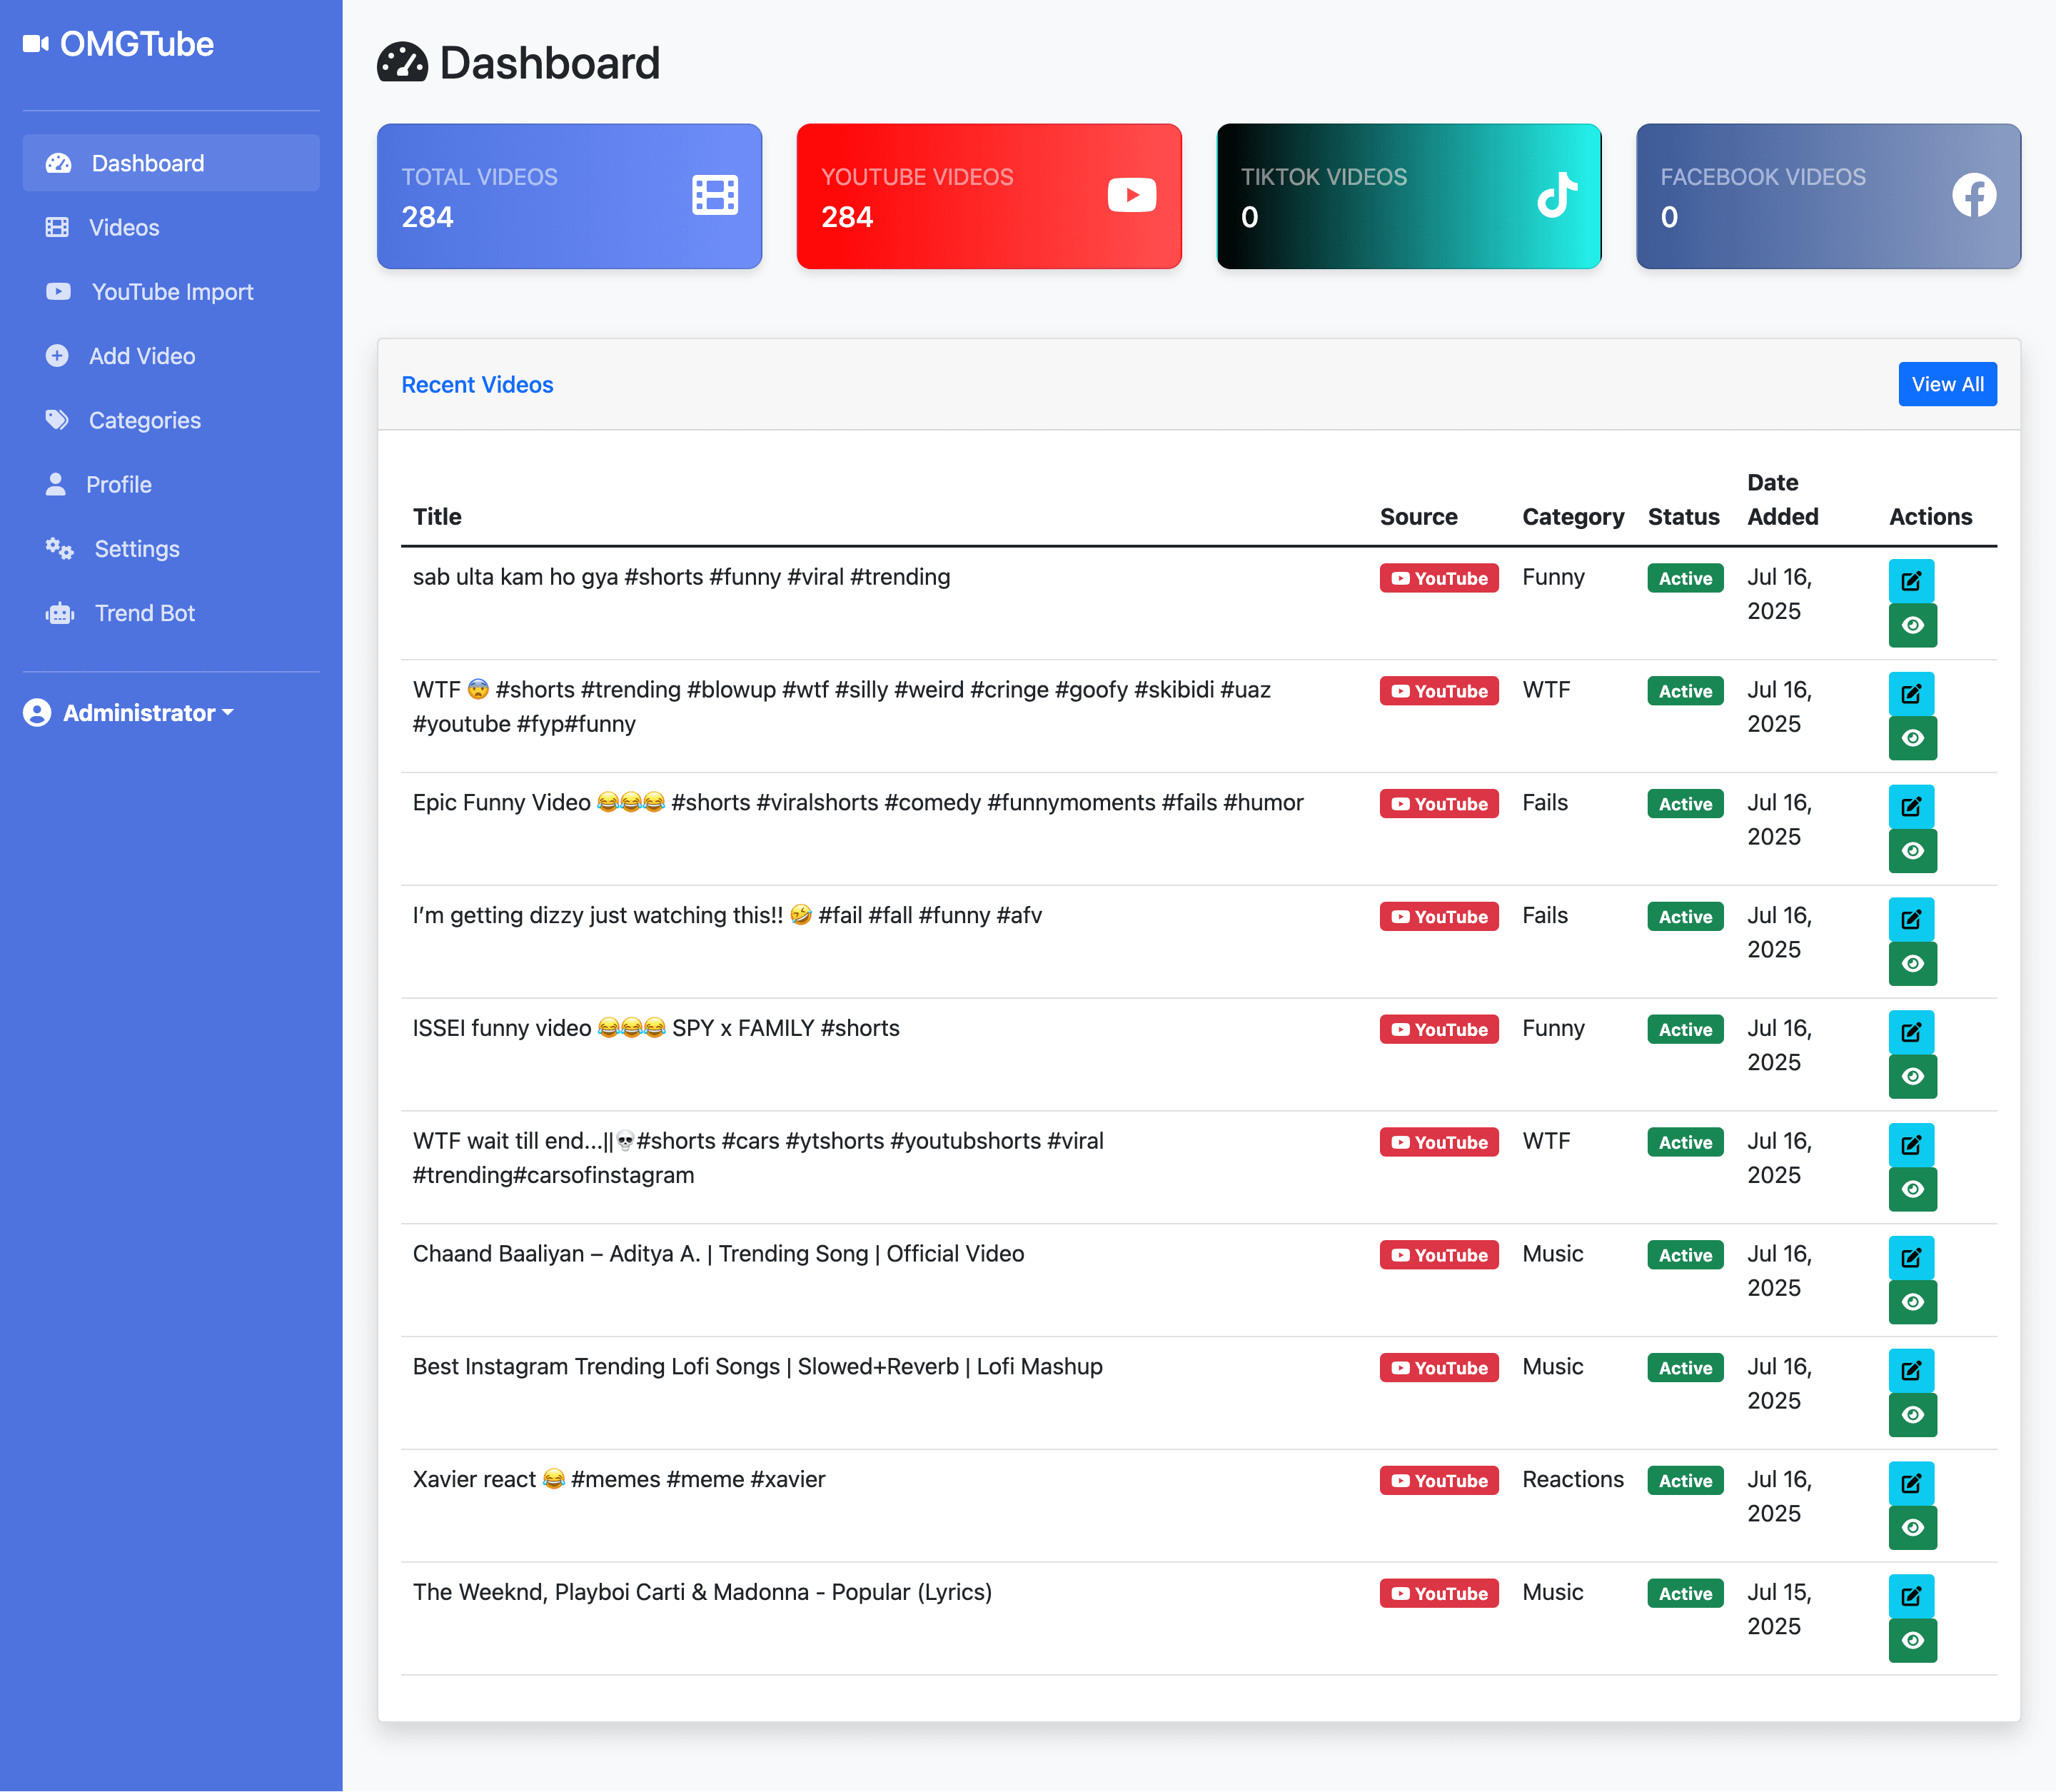Click the YouTube play icon on YouTube Videos card
This screenshot has width=2056, height=1792.
1132,195
